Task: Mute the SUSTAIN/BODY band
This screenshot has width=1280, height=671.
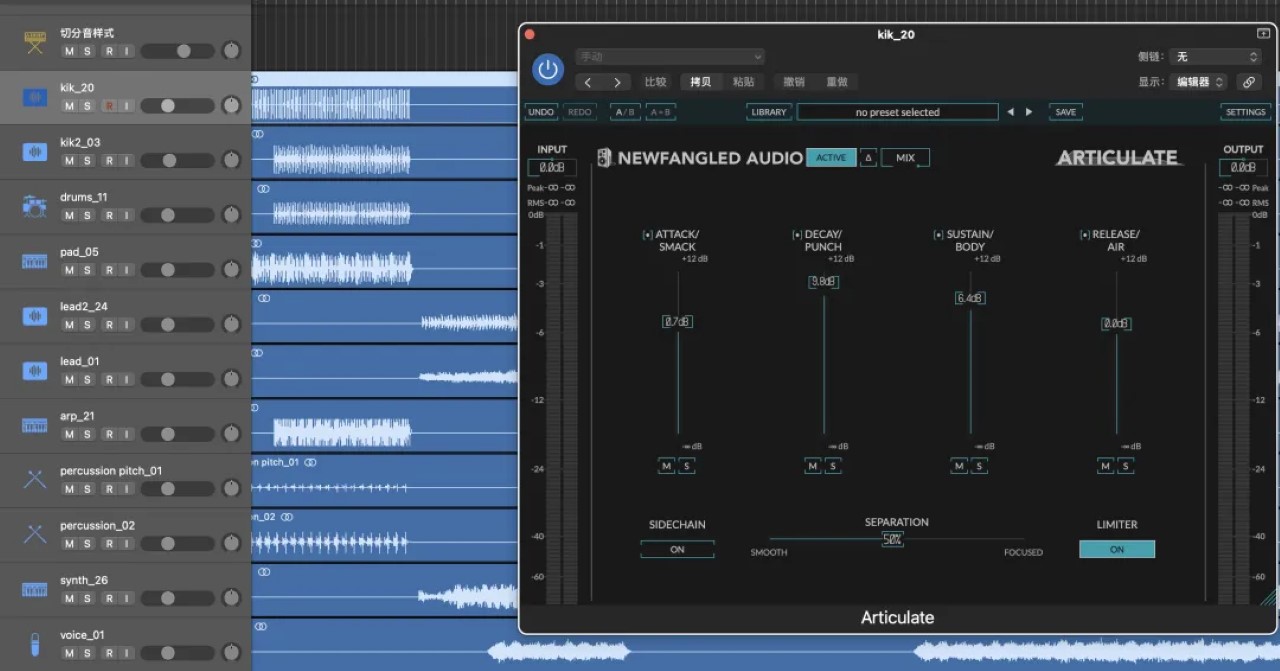Action: 959,466
